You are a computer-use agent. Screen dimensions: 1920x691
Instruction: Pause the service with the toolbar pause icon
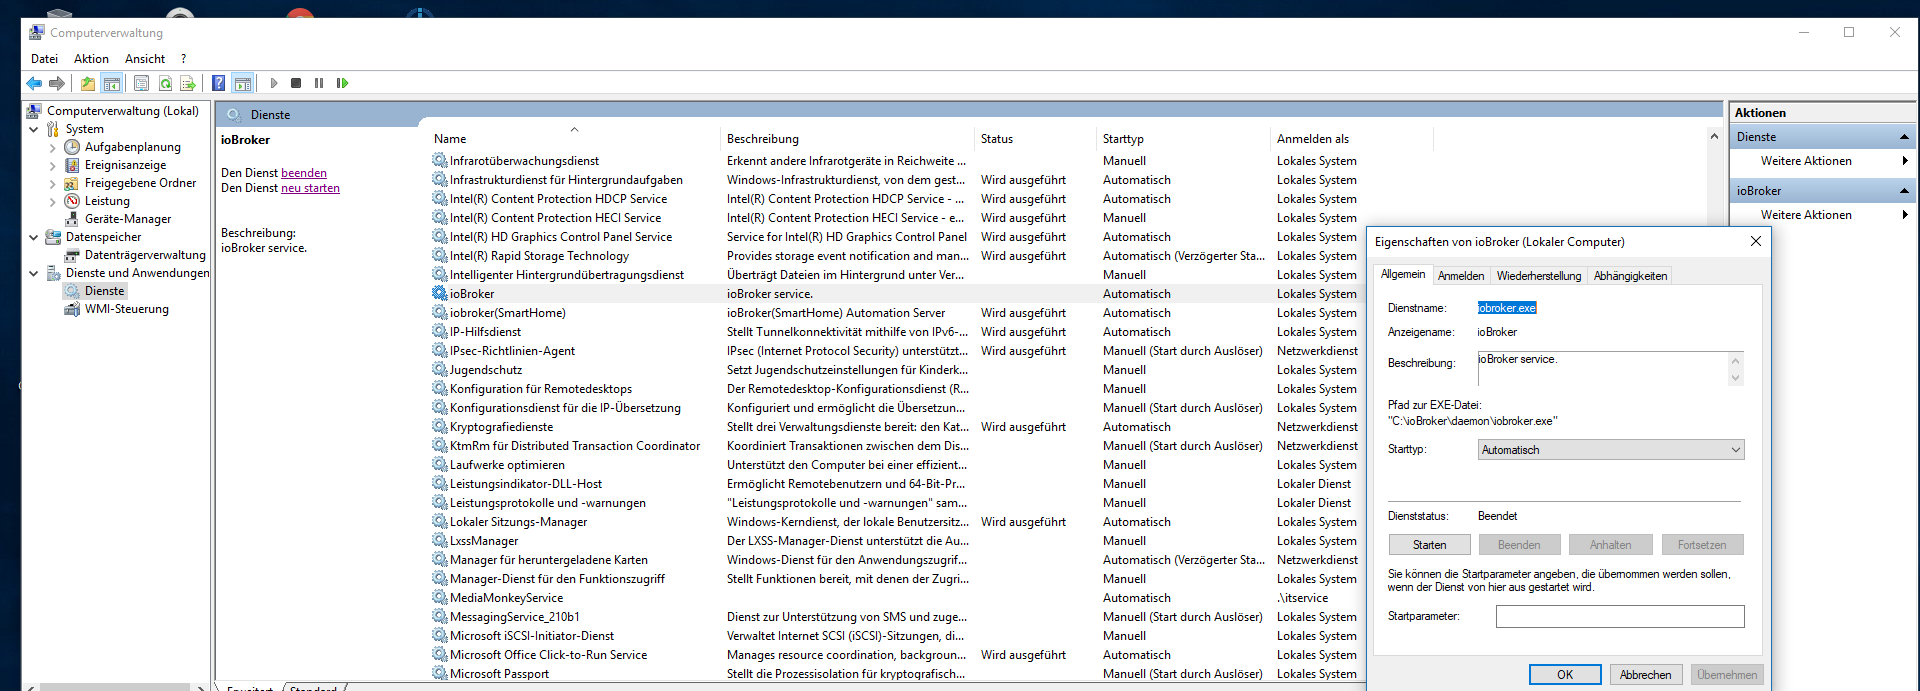click(x=319, y=83)
